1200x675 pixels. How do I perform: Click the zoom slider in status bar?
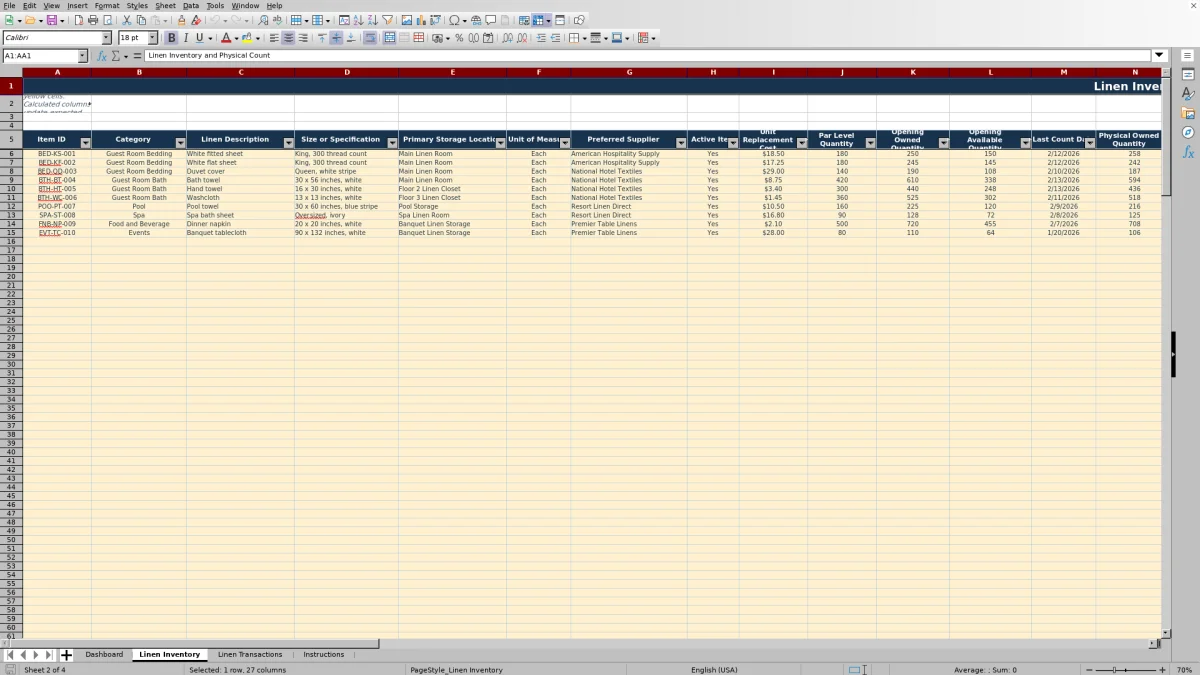point(1126,670)
